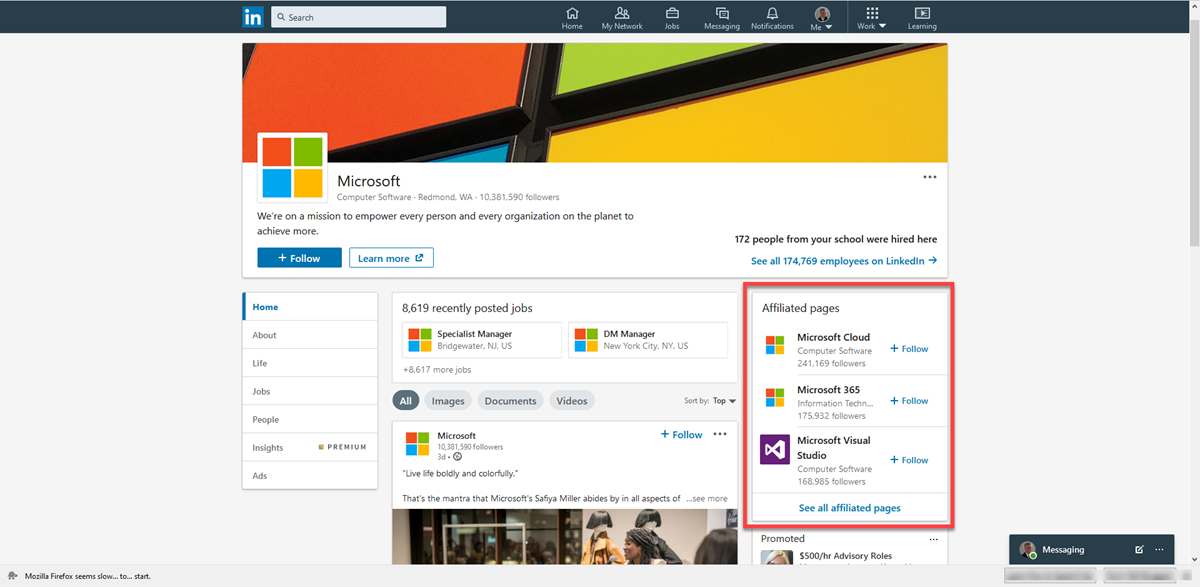Follow Microsoft Visual Studio
Image resolution: width=1200 pixels, height=587 pixels.
tap(908, 460)
